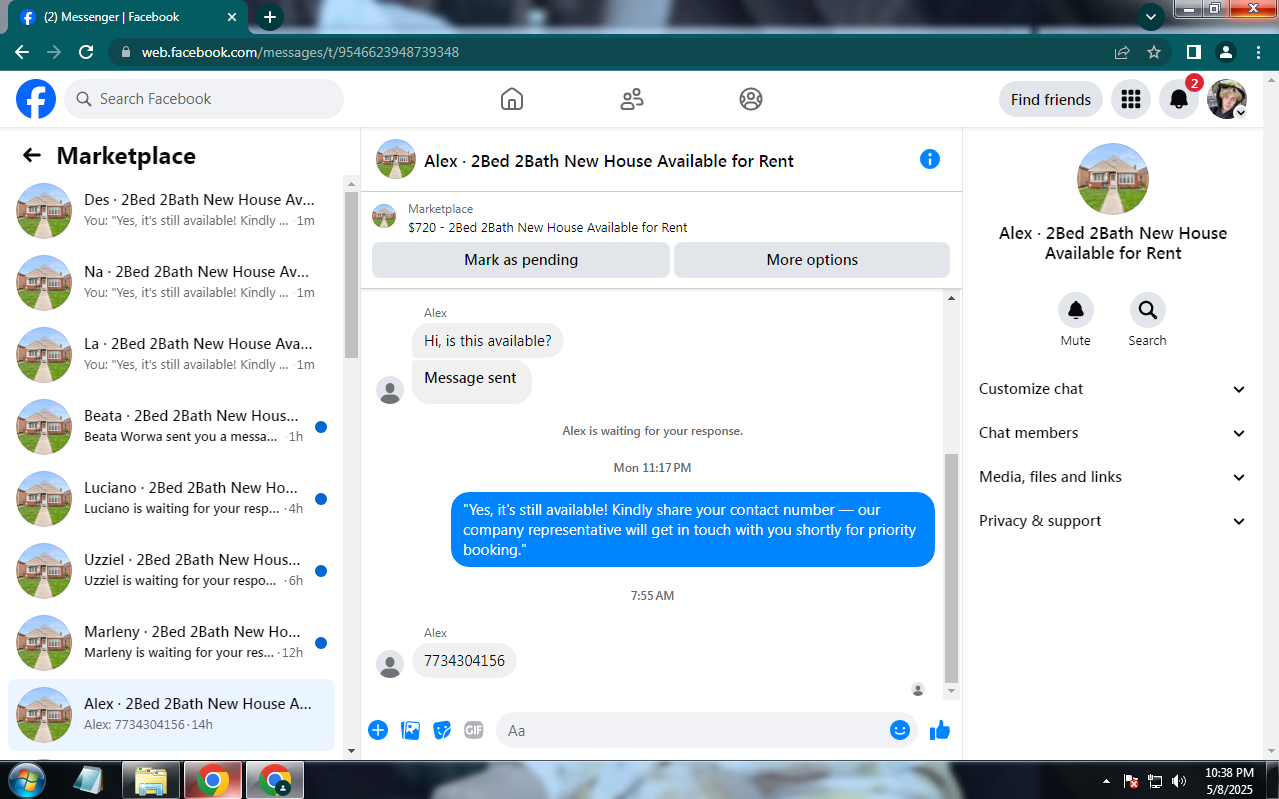The width and height of the screenshot is (1279, 799).
Task: Open a new Chrome tab
Action: [x=269, y=17]
